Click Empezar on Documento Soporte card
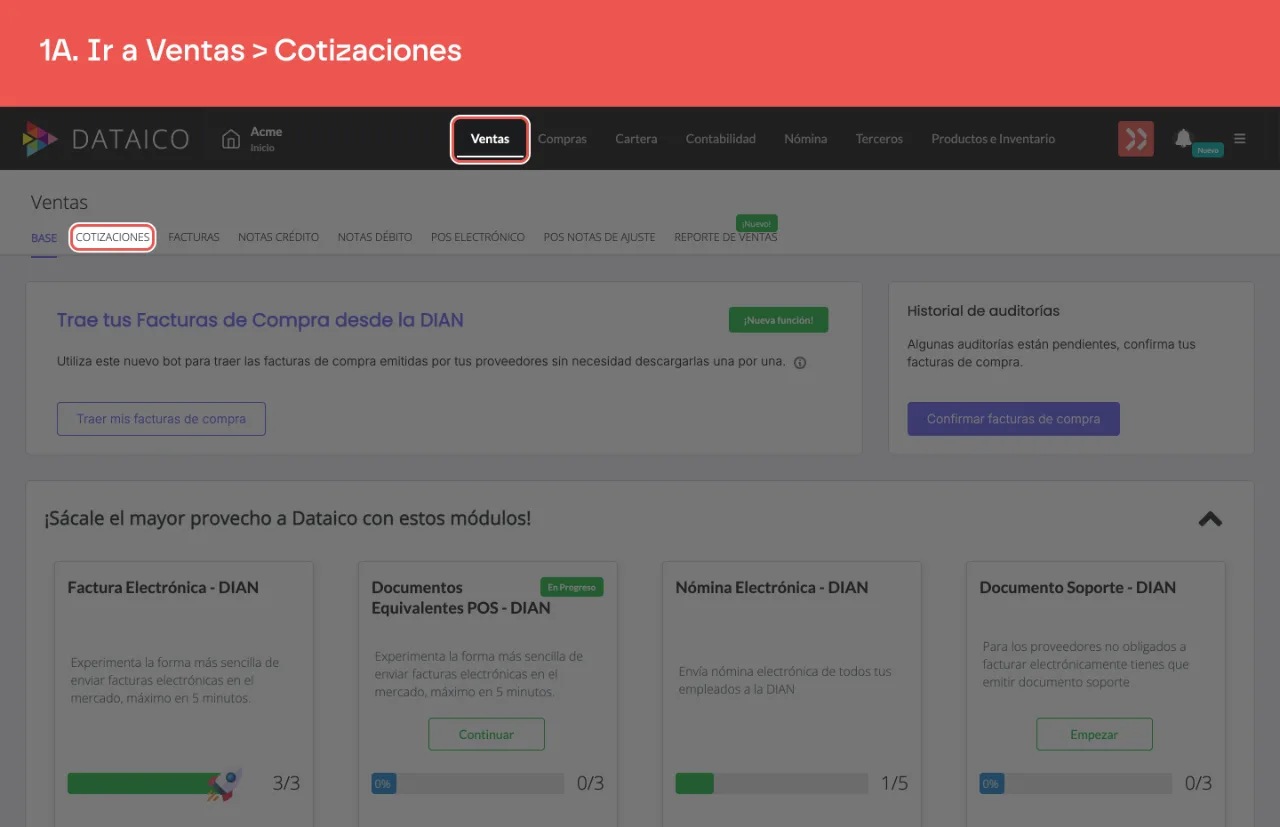 [x=1094, y=734]
